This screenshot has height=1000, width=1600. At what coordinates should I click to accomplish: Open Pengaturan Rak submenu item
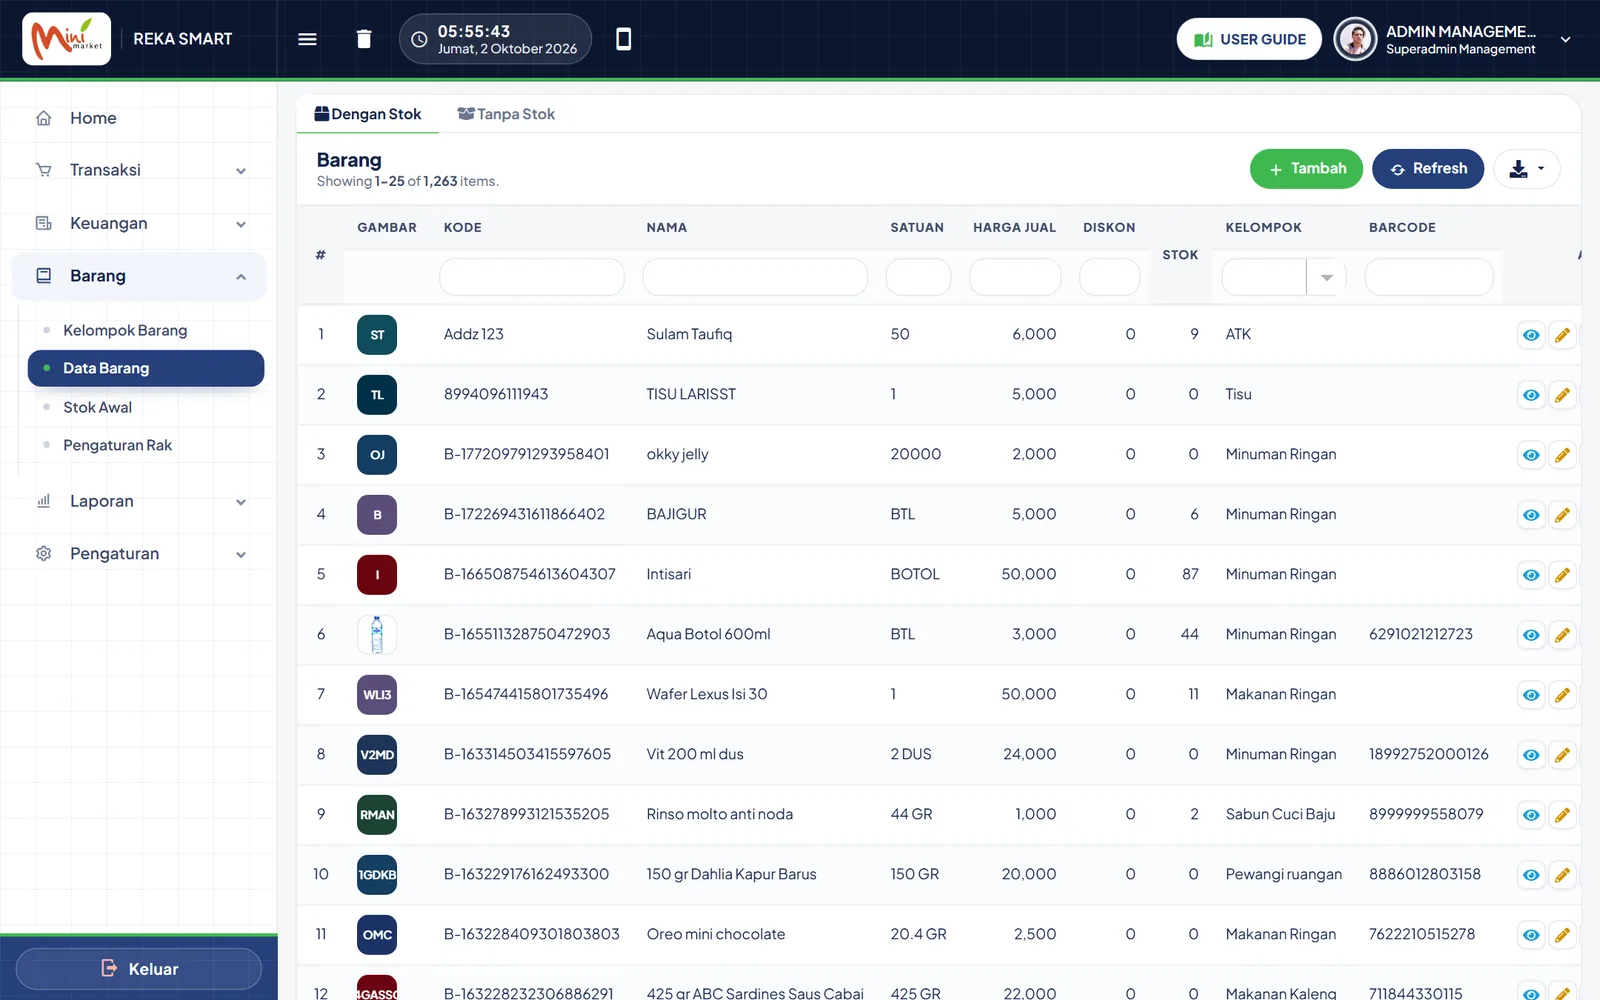118,445
